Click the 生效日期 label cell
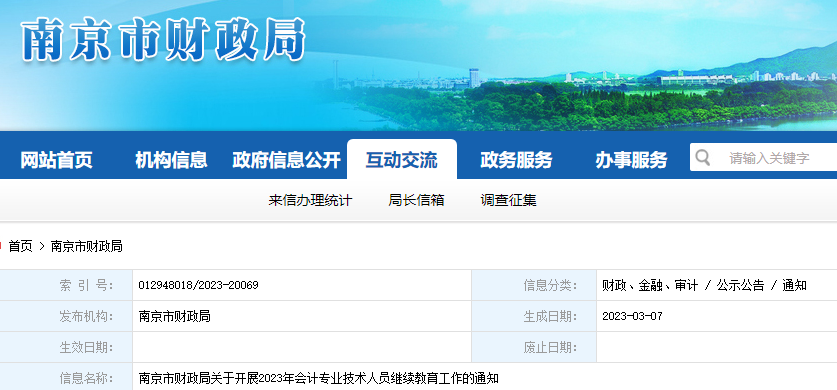Screen dimensions: 837x390 66,347
